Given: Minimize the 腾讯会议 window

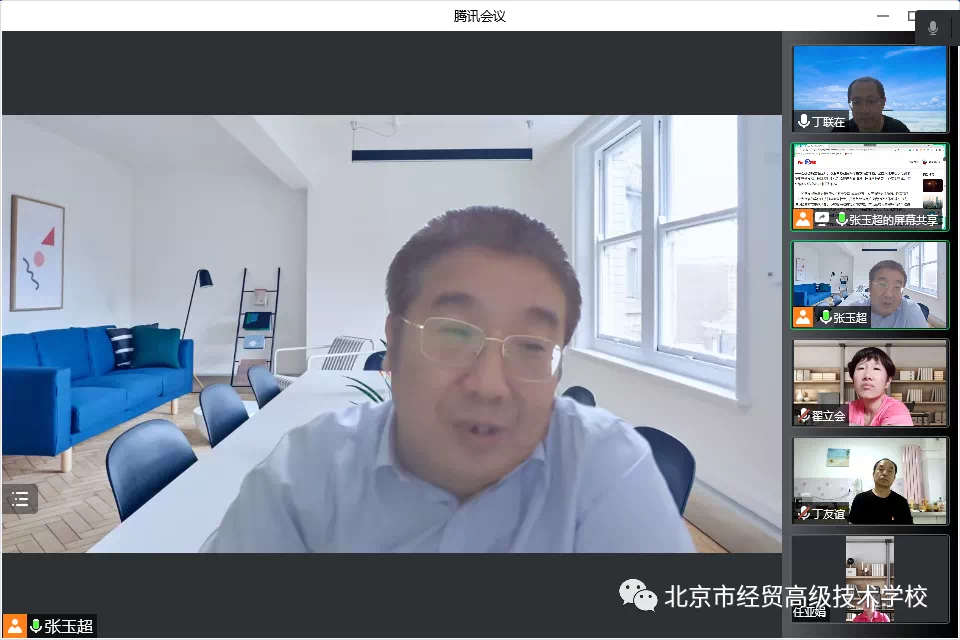Looking at the screenshot, I should pos(883,16).
